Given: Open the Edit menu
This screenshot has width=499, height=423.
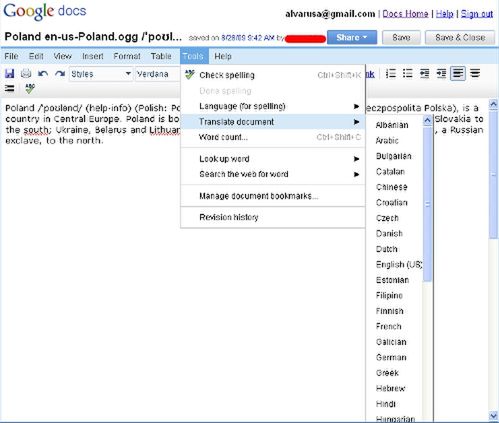Looking at the screenshot, I should (x=36, y=56).
